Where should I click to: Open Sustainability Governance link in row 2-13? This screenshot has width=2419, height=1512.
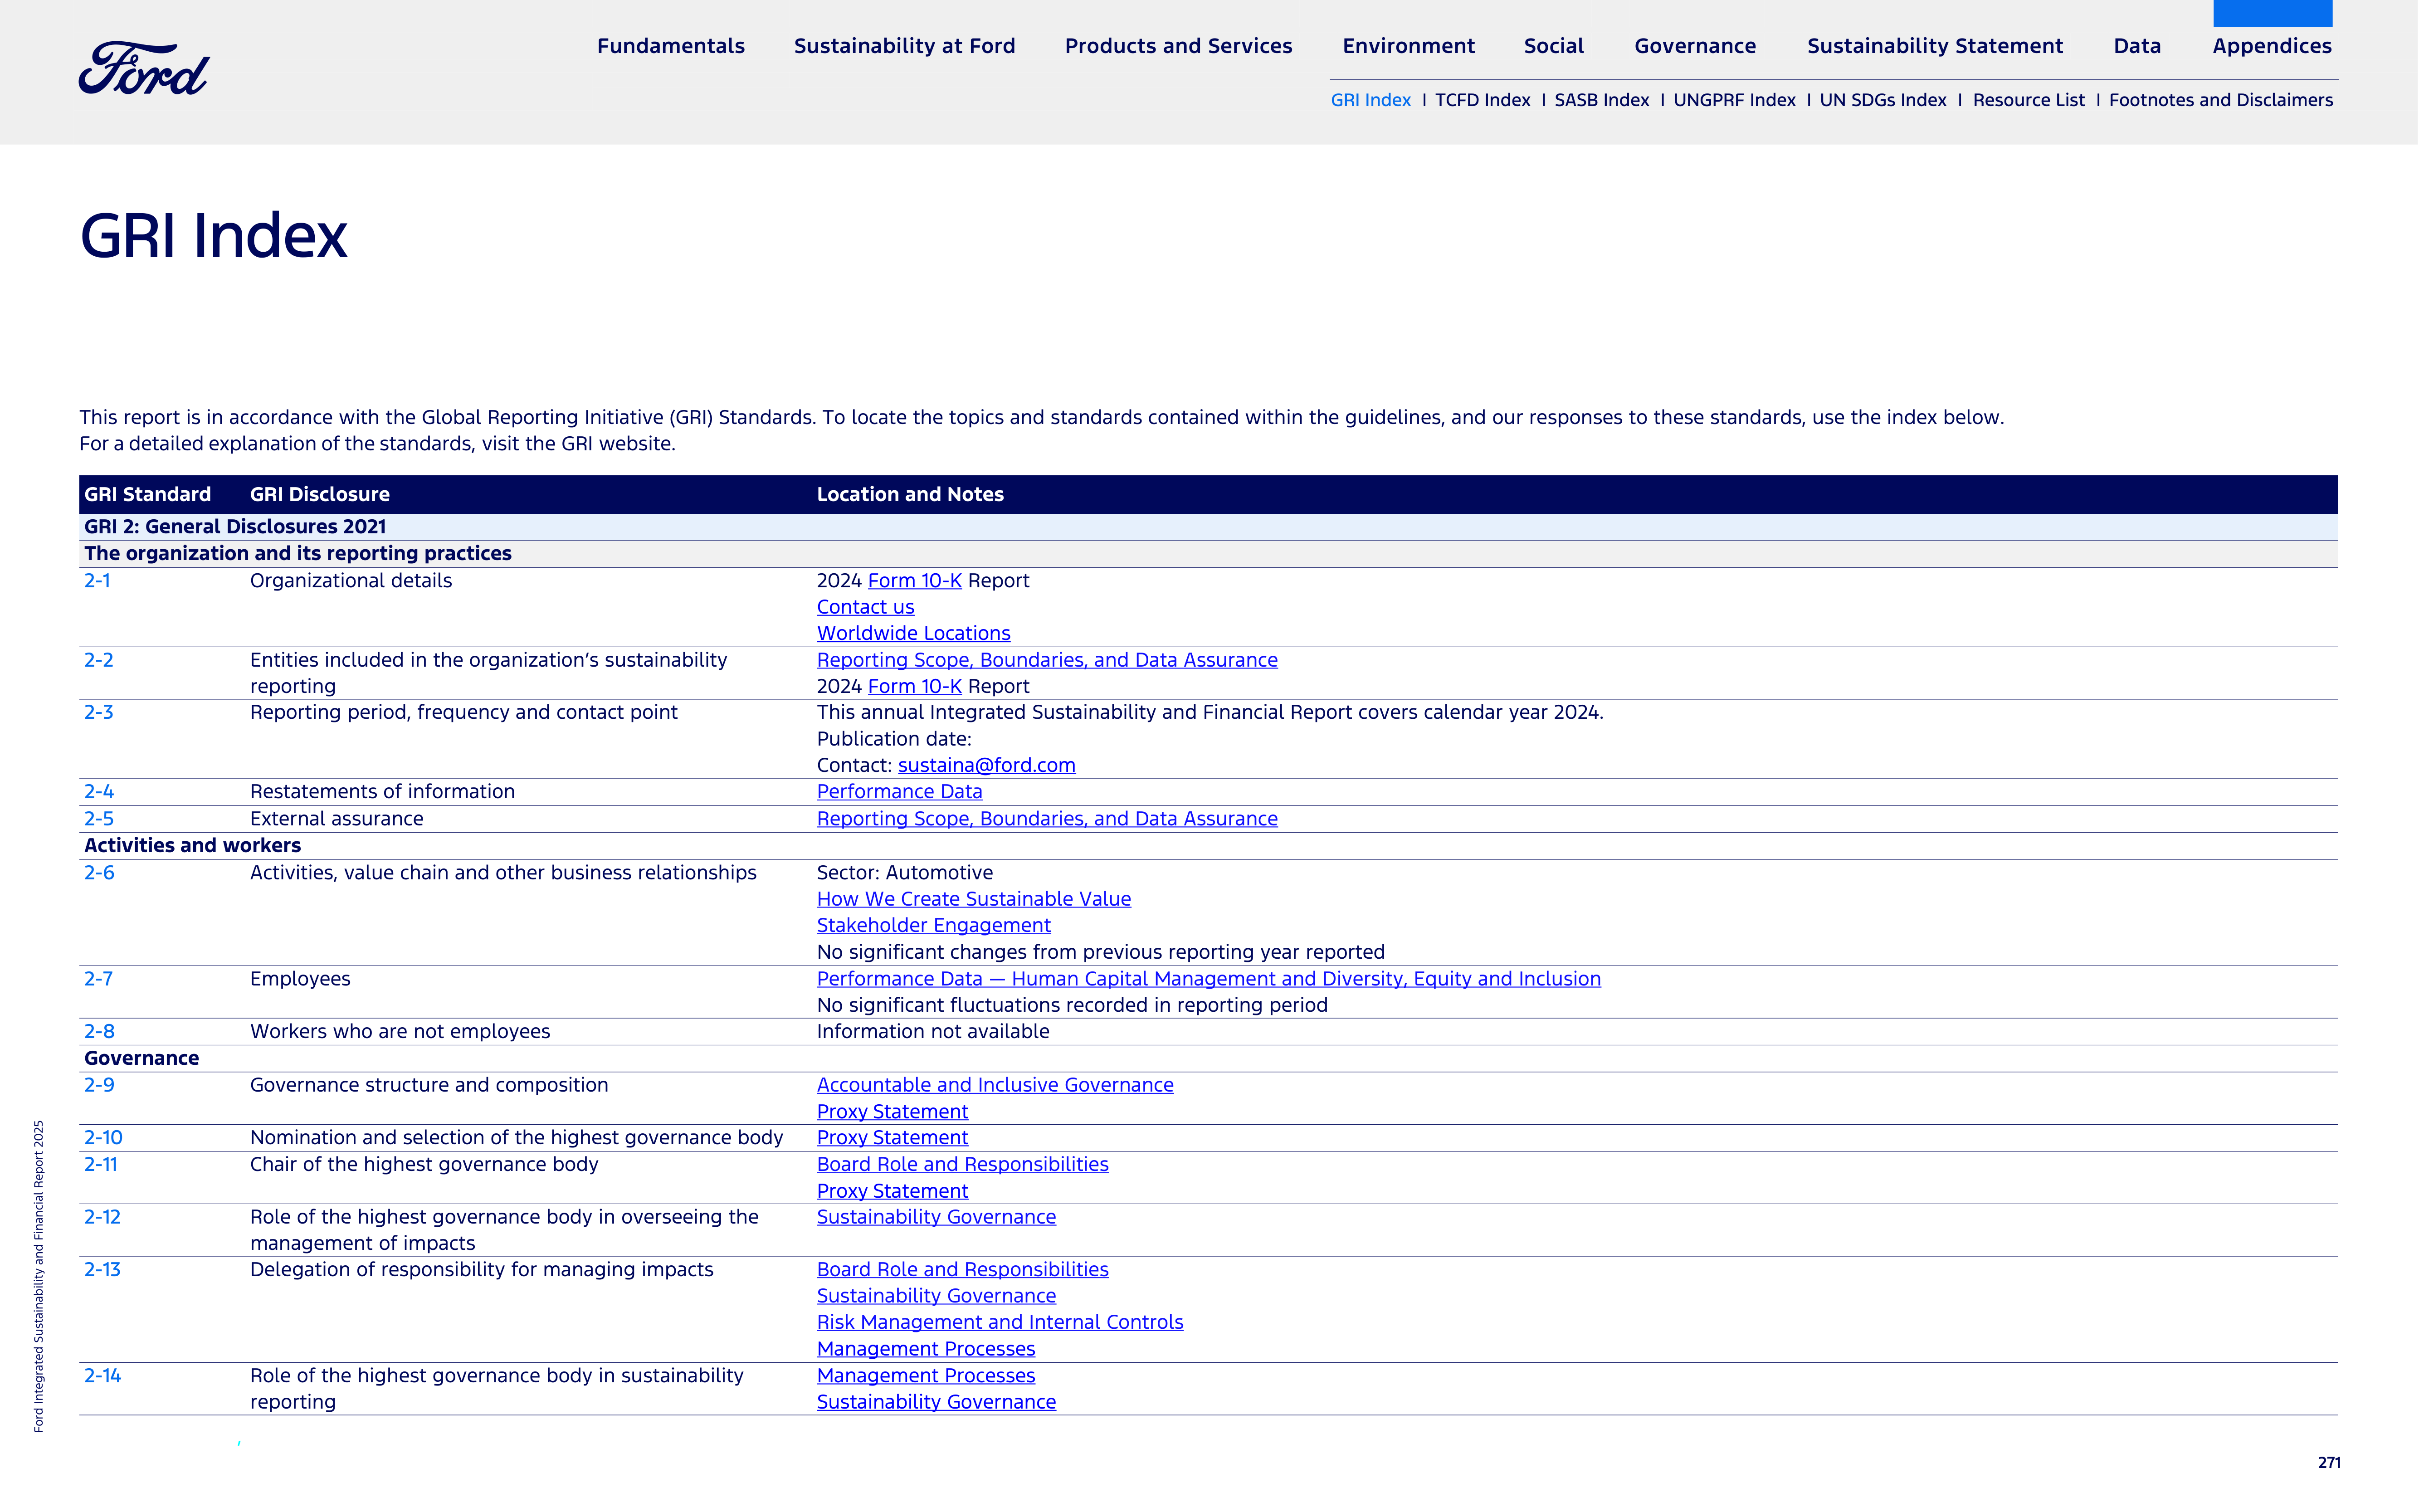tap(936, 1296)
